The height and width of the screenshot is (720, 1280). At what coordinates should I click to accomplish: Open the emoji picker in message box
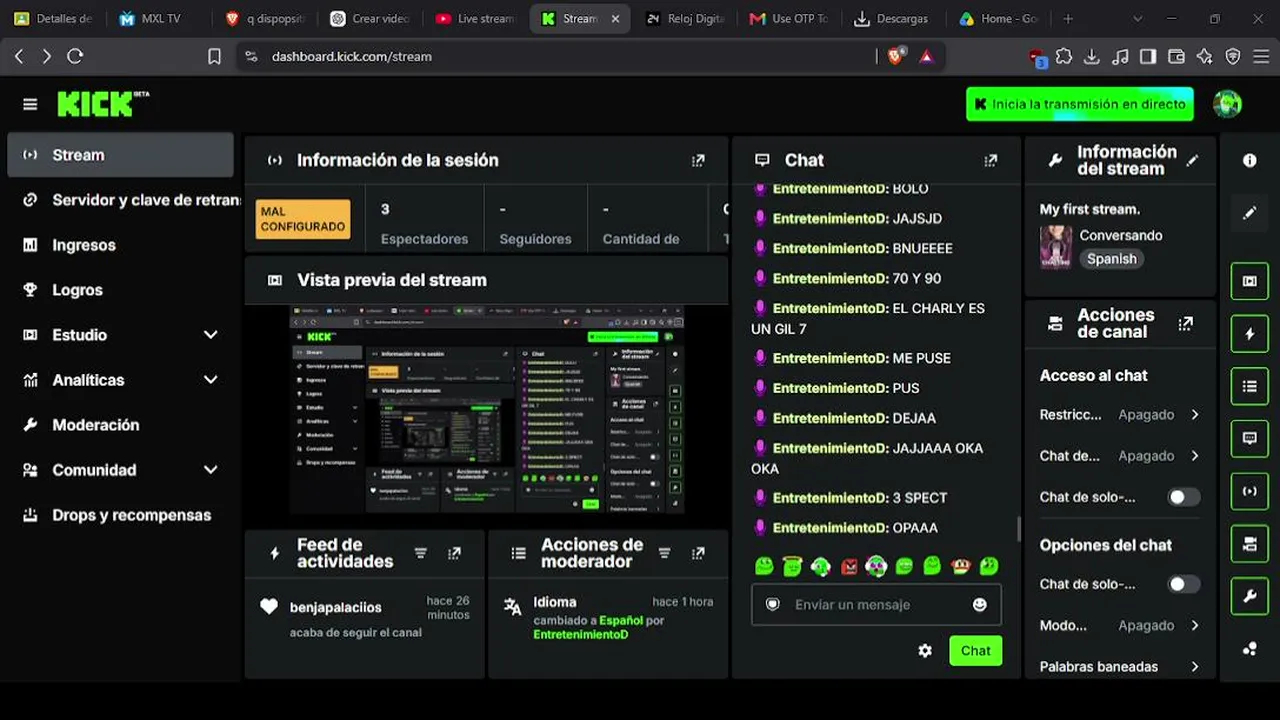pos(980,604)
